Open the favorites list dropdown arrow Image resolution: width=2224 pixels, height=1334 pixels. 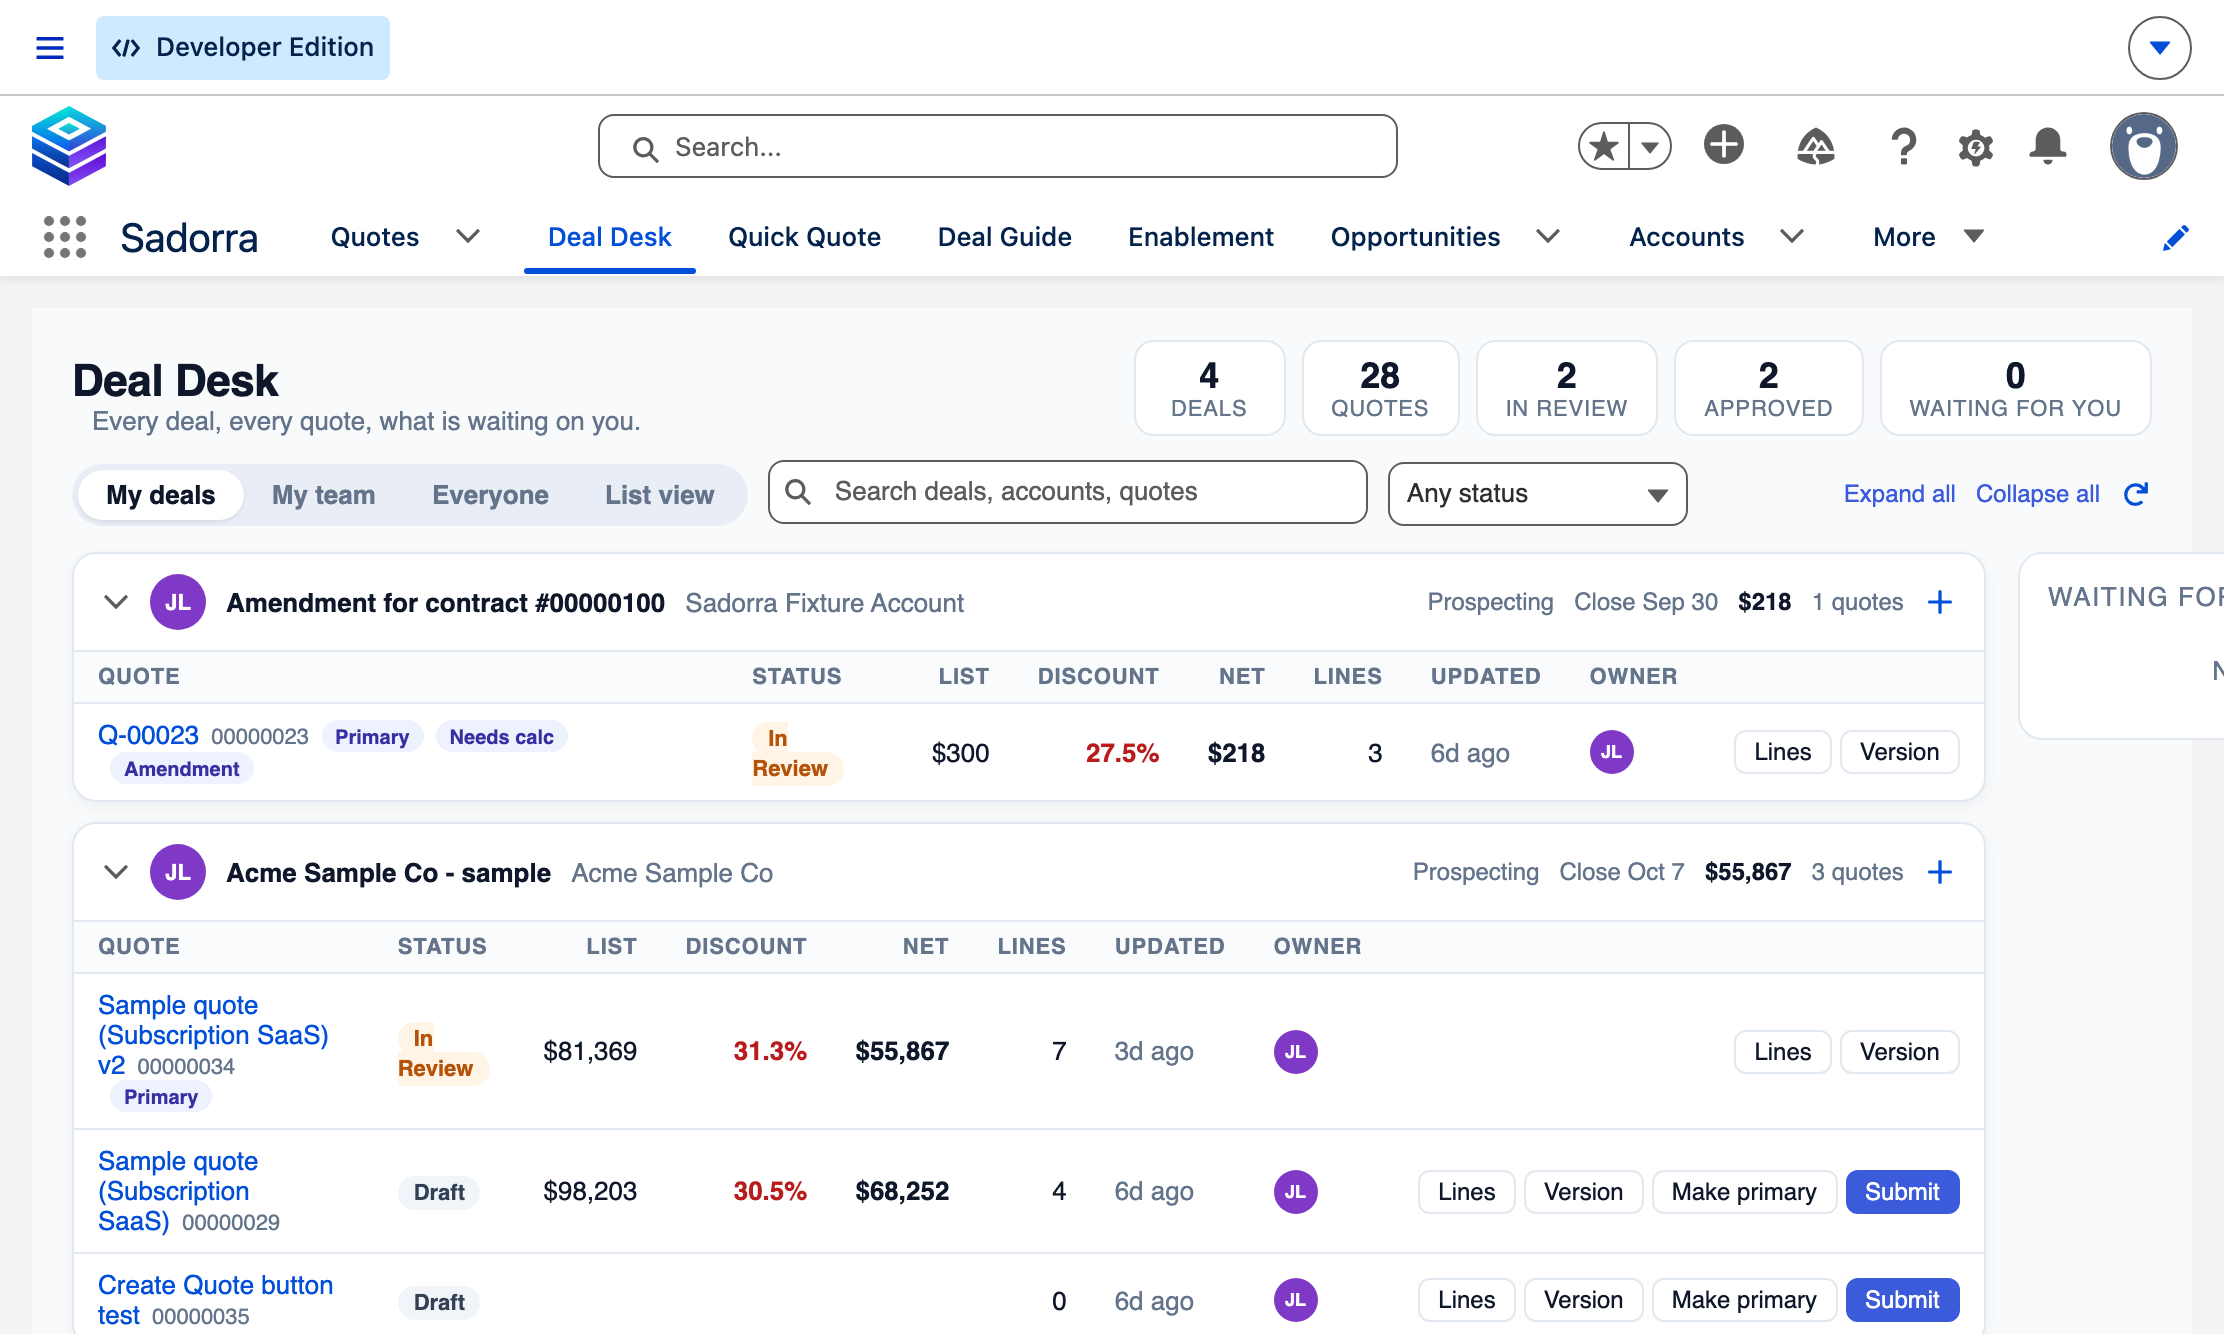coord(1650,147)
